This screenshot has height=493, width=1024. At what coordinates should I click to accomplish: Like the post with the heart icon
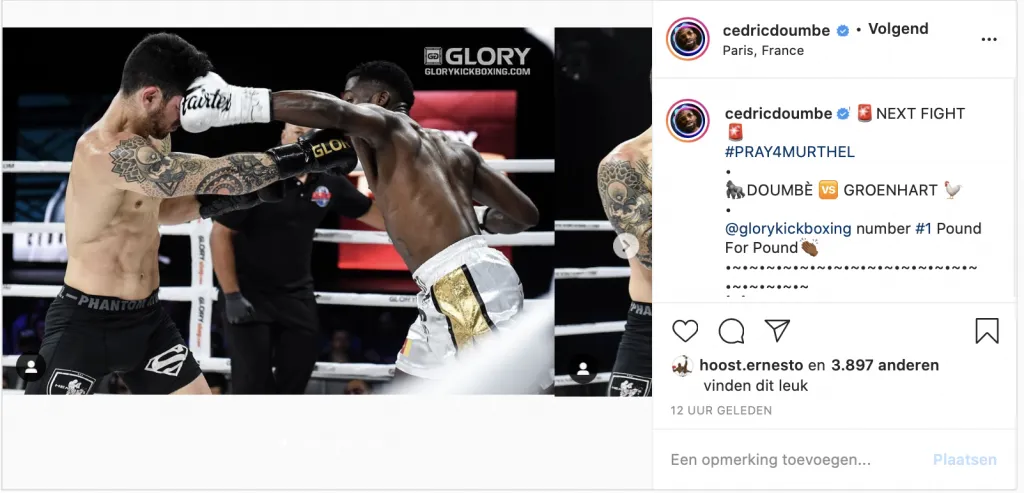[x=685, y=331]
